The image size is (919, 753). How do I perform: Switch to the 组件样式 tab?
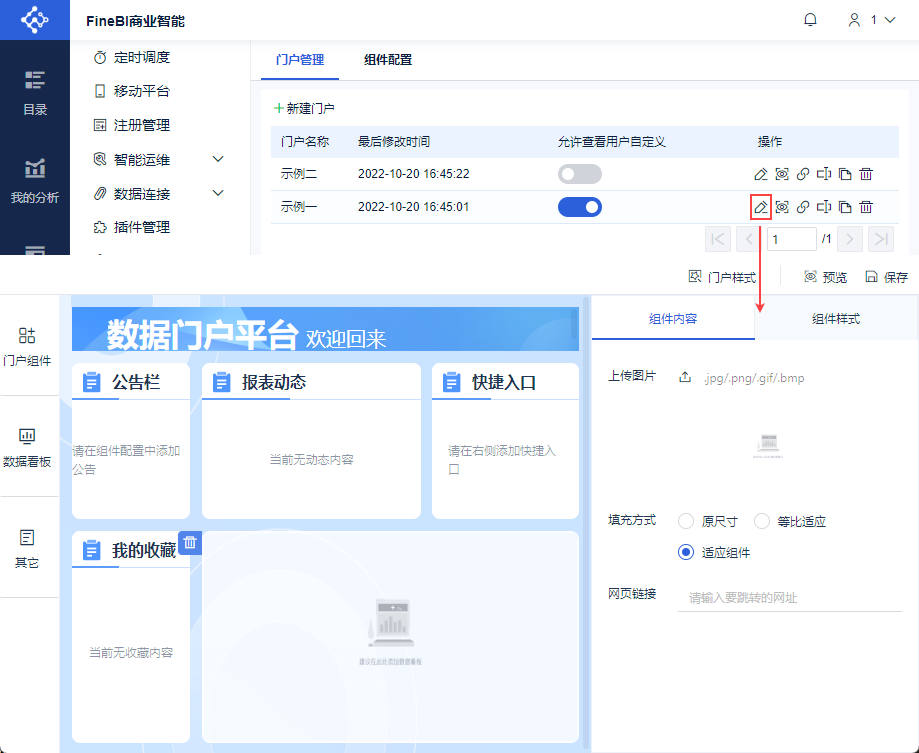tap(836, 319)
